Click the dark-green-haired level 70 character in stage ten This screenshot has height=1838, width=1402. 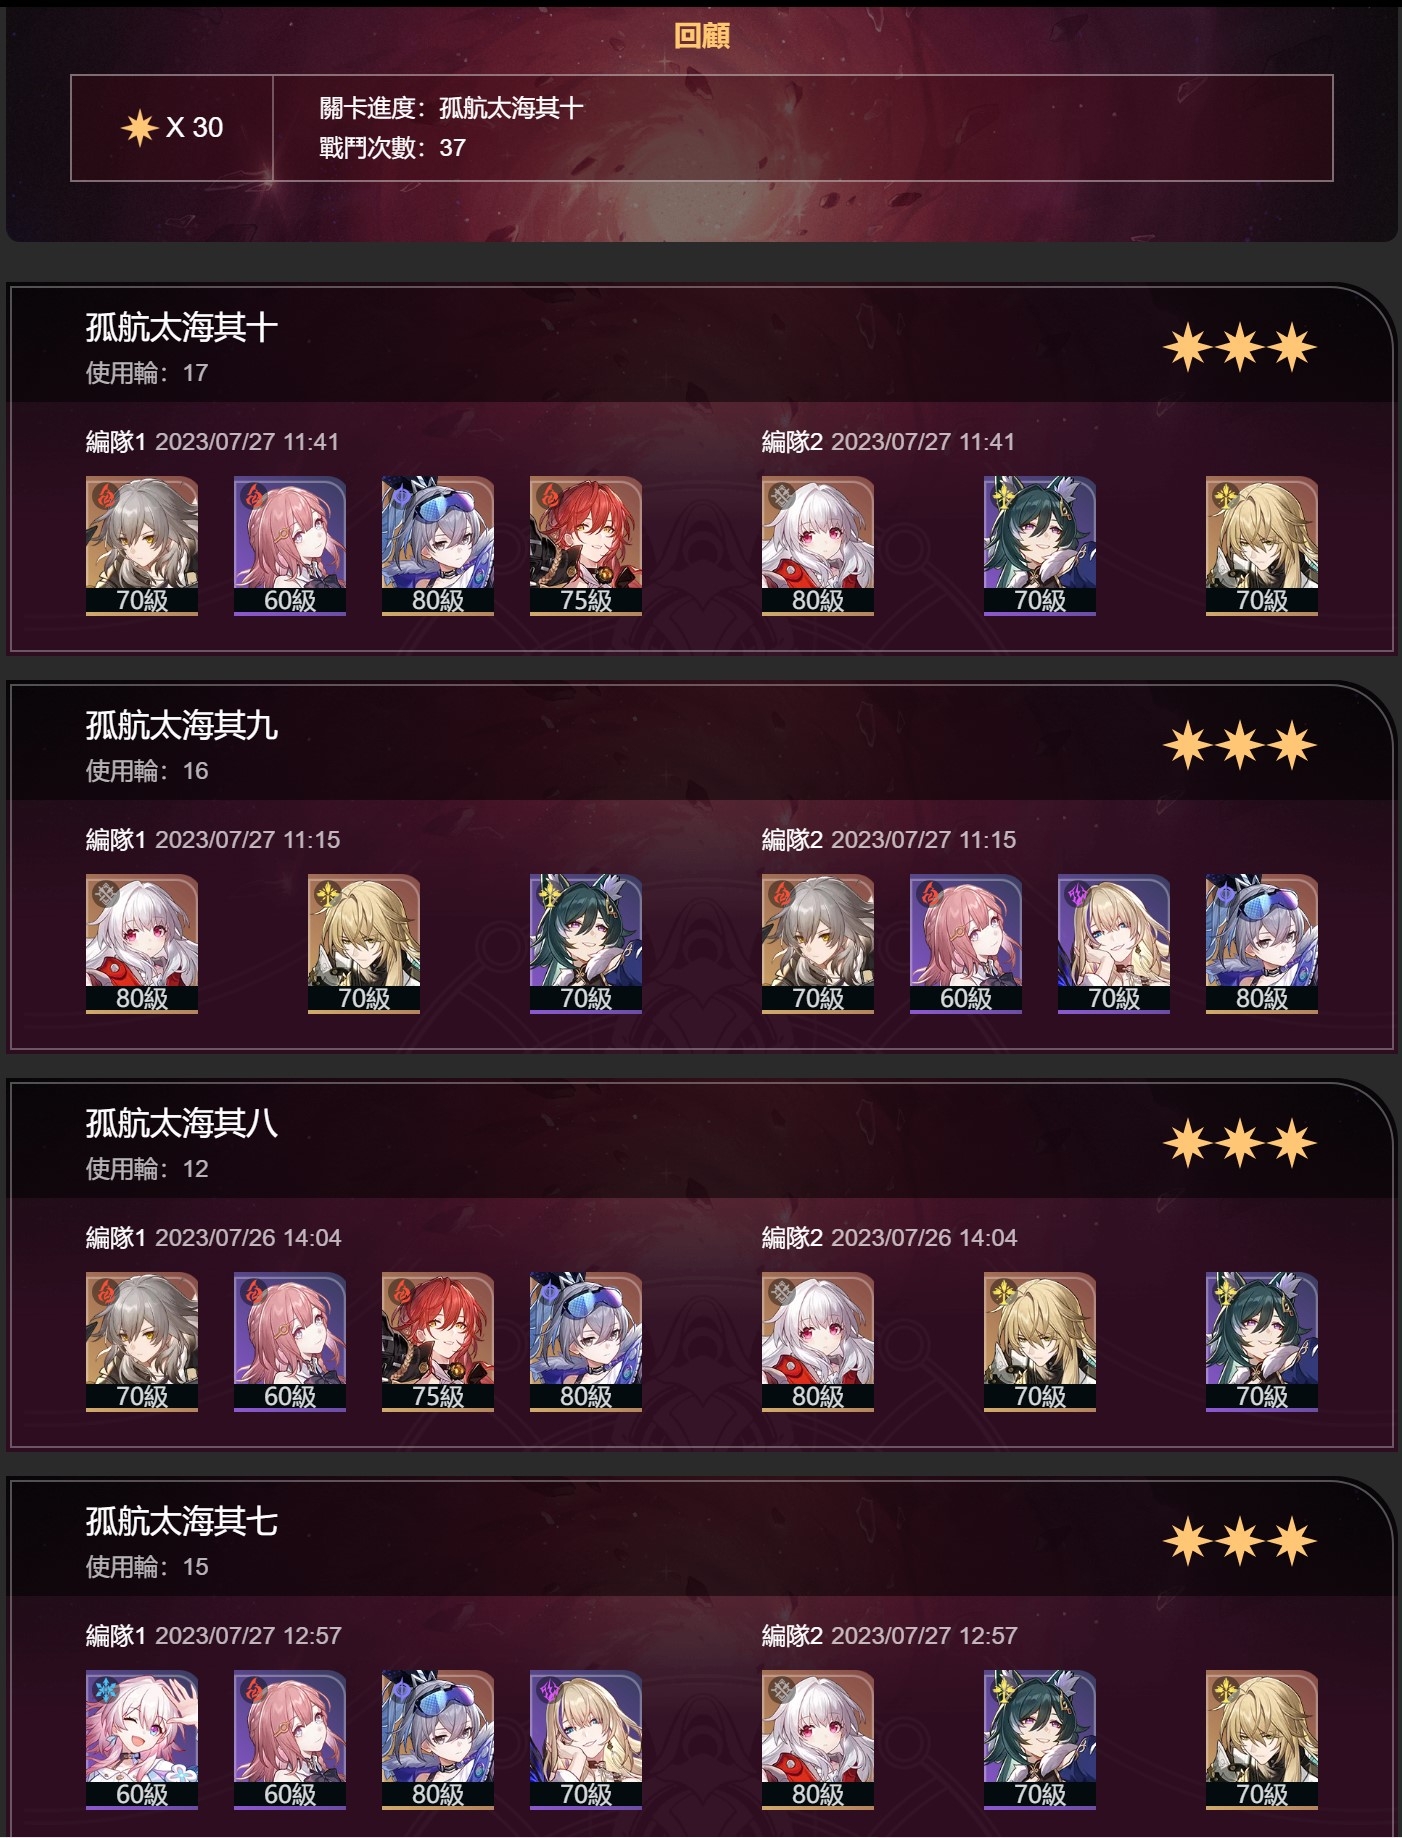1039,546
